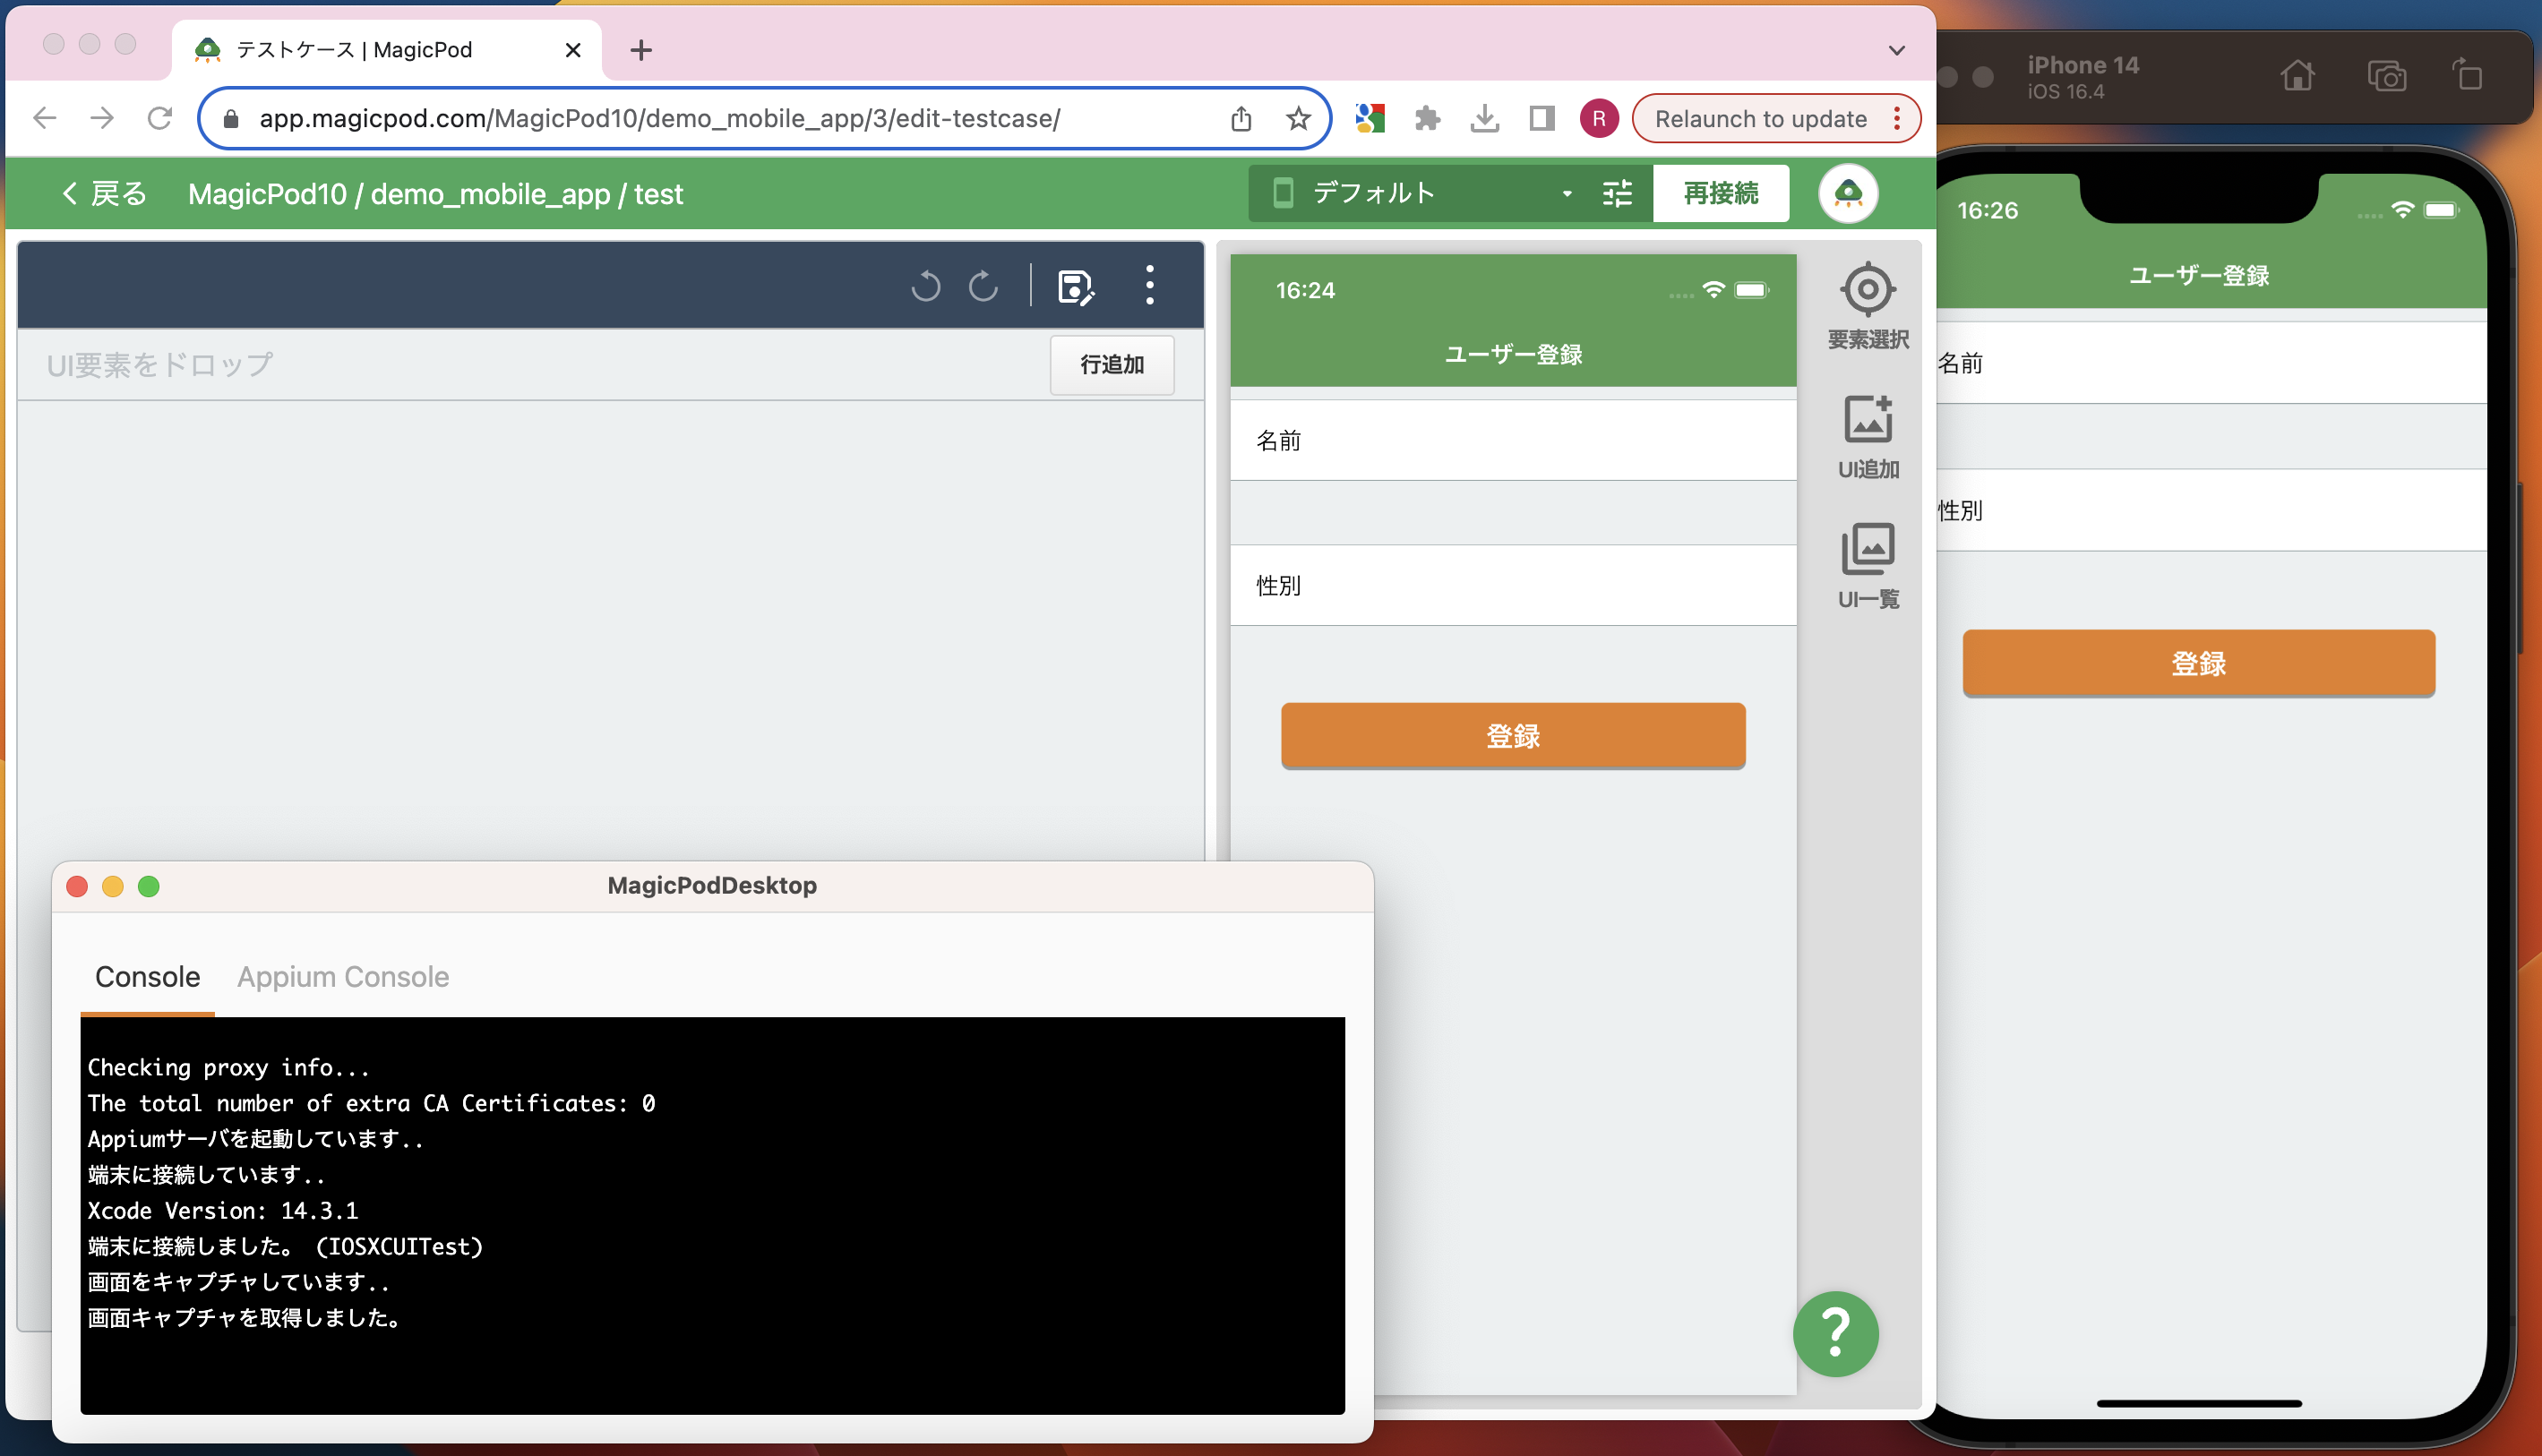The image size is (2542, 1456).
Task: Click the save test case icon
Action: [1075, 287]
